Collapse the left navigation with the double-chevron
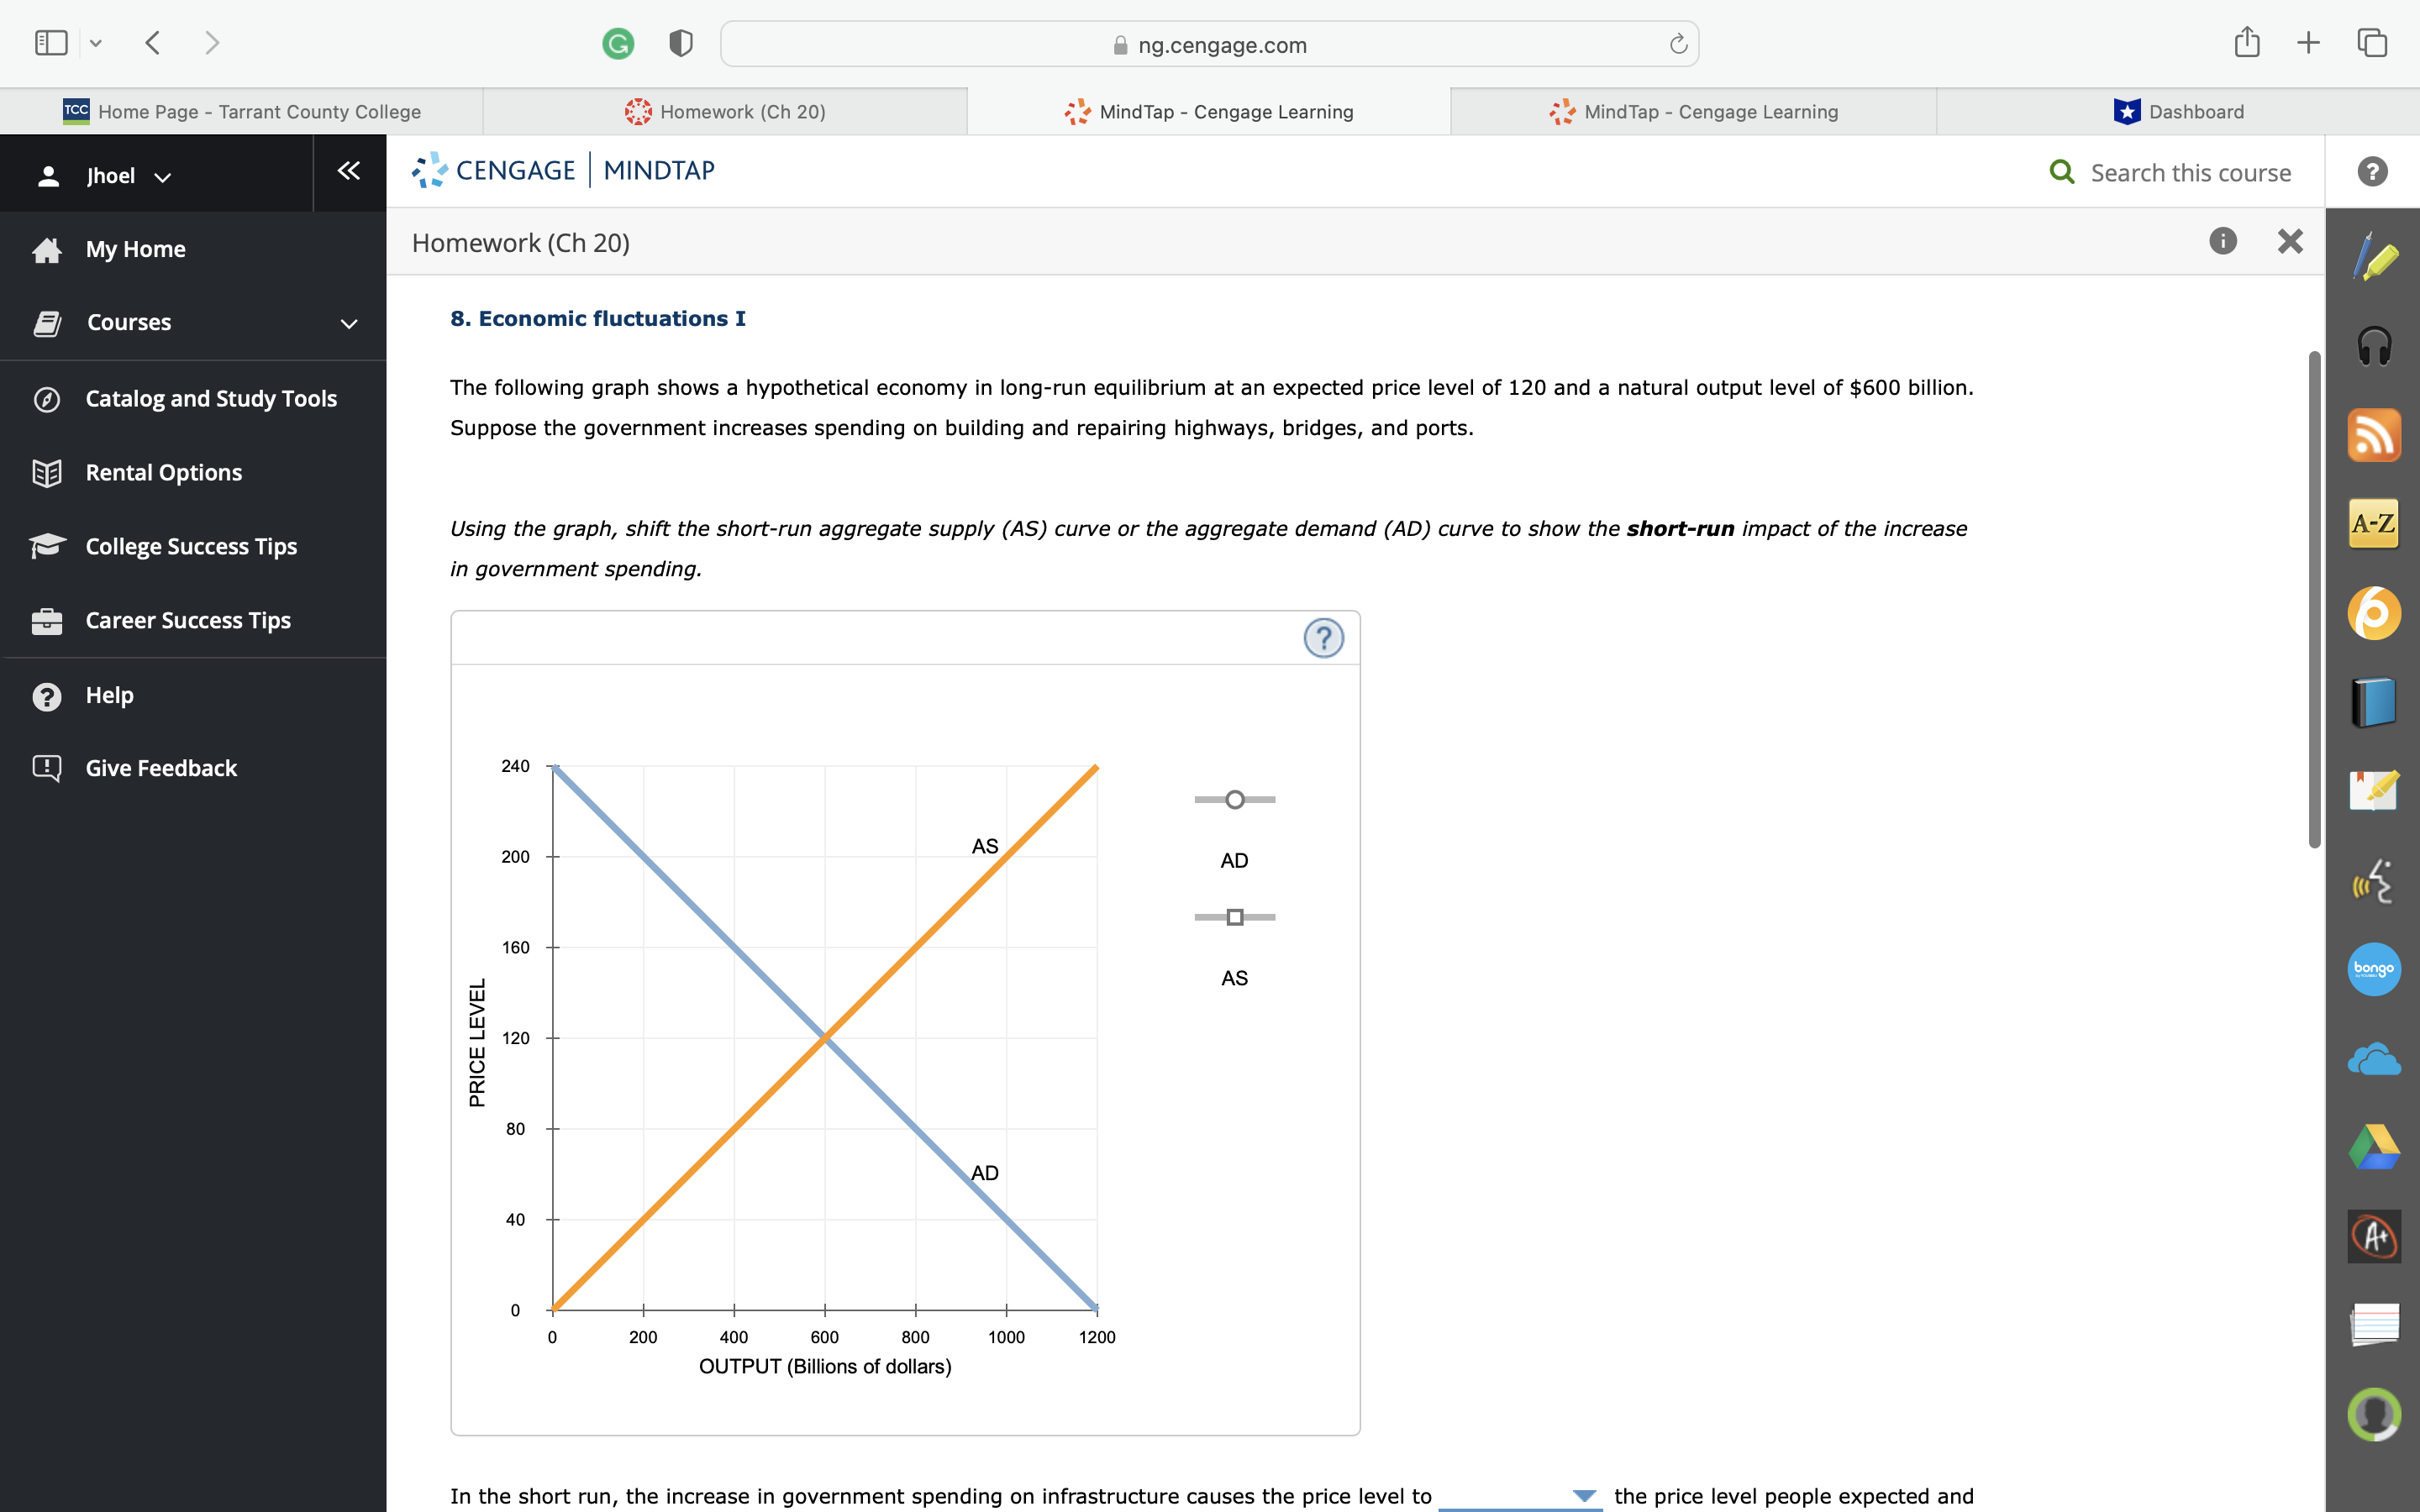This screenshot has width=2420, height=1512. [x=347, y=171]
